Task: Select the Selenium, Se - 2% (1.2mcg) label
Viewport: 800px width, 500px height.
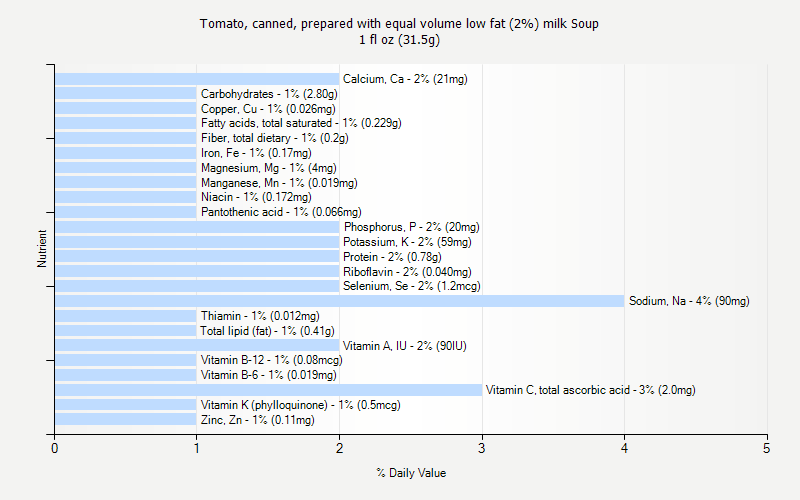Action: pyautogui.click(x=412, y=286)
